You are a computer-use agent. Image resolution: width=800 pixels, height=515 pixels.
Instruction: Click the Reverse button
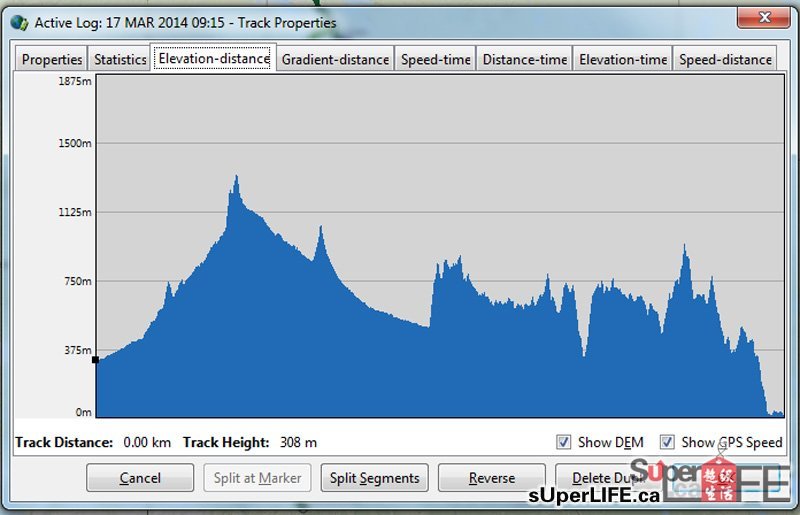coord(492,478)
